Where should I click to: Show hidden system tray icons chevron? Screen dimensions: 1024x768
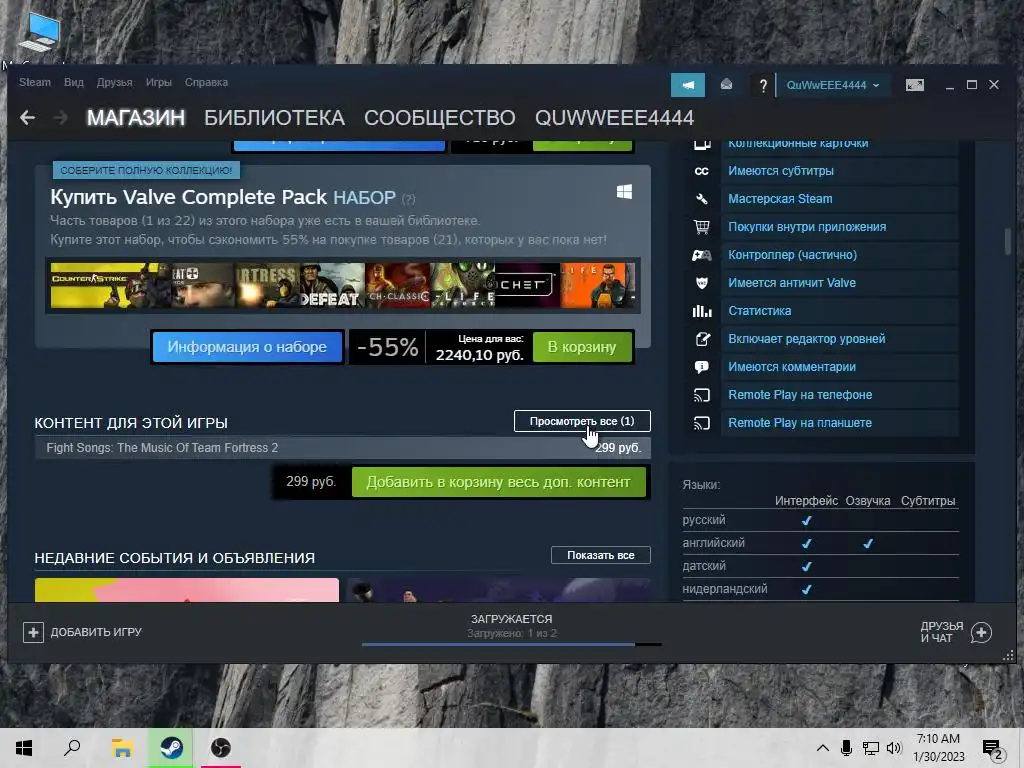[823, 748]
